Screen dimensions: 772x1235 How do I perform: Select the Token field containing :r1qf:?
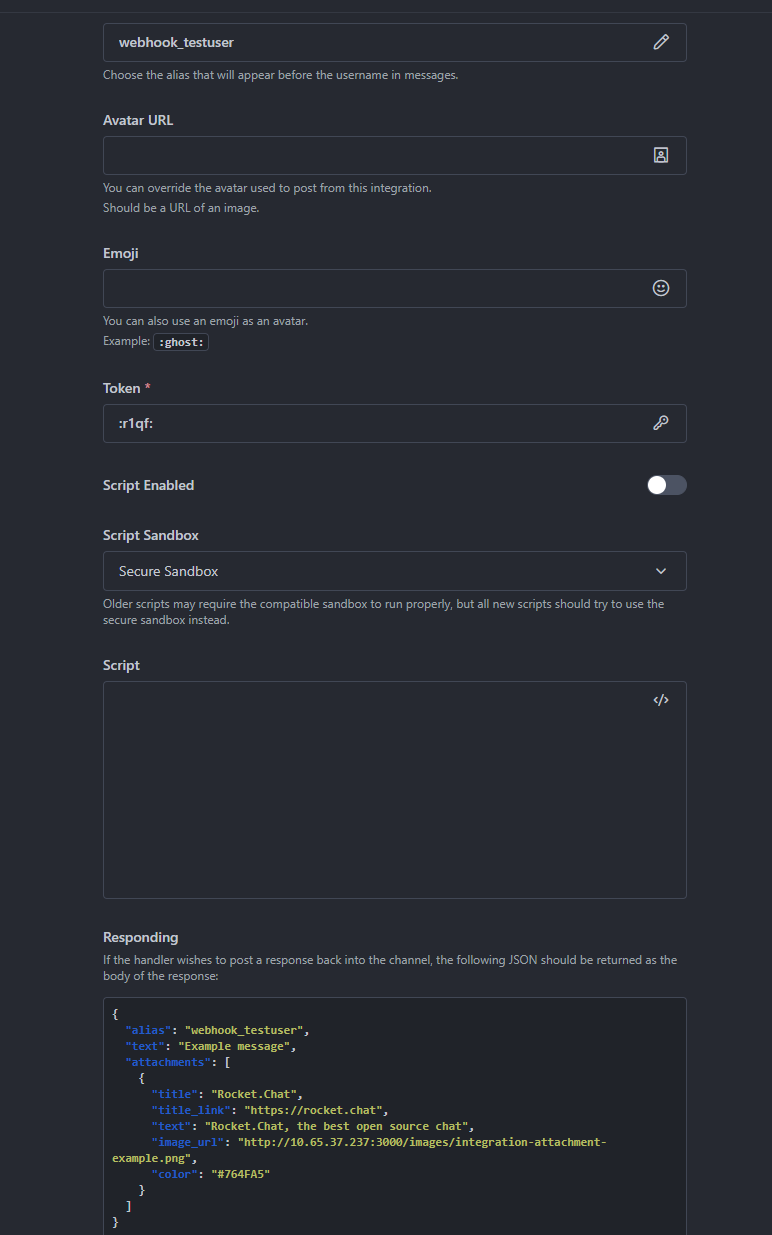(x=370, y=423)
